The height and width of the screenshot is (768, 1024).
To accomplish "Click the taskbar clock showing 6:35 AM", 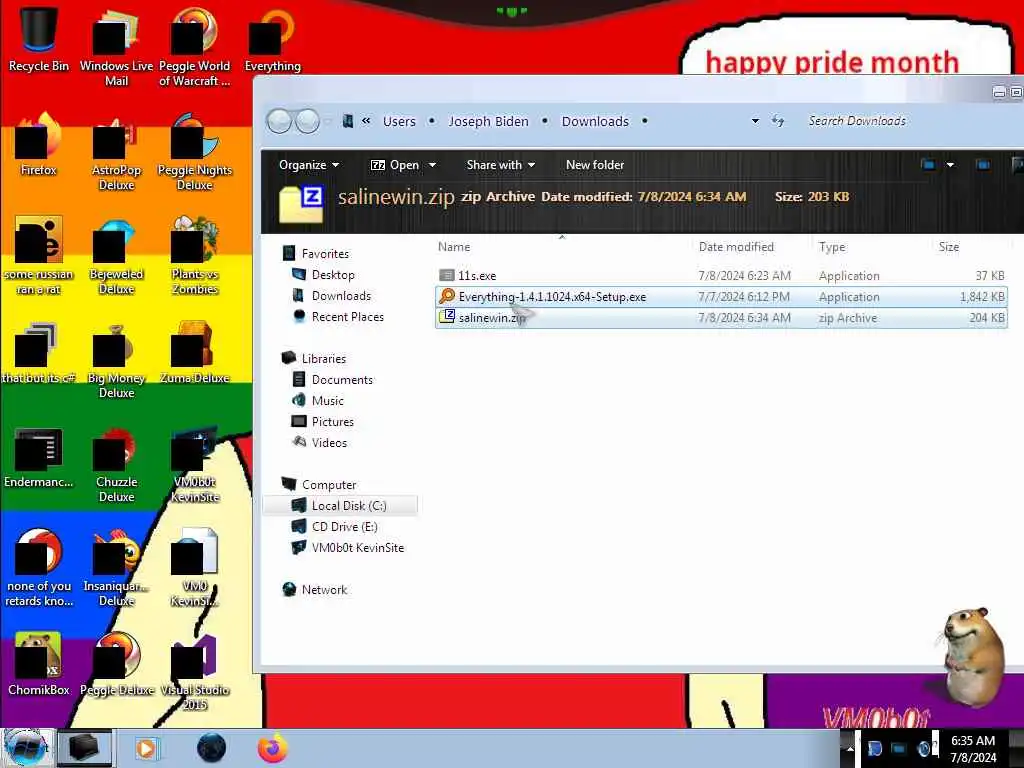I will [x=973, y=748].
